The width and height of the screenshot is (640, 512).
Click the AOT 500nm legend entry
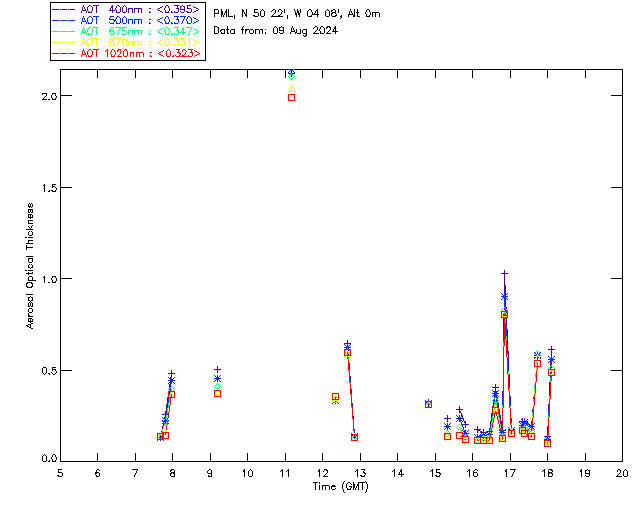(127, 20)
